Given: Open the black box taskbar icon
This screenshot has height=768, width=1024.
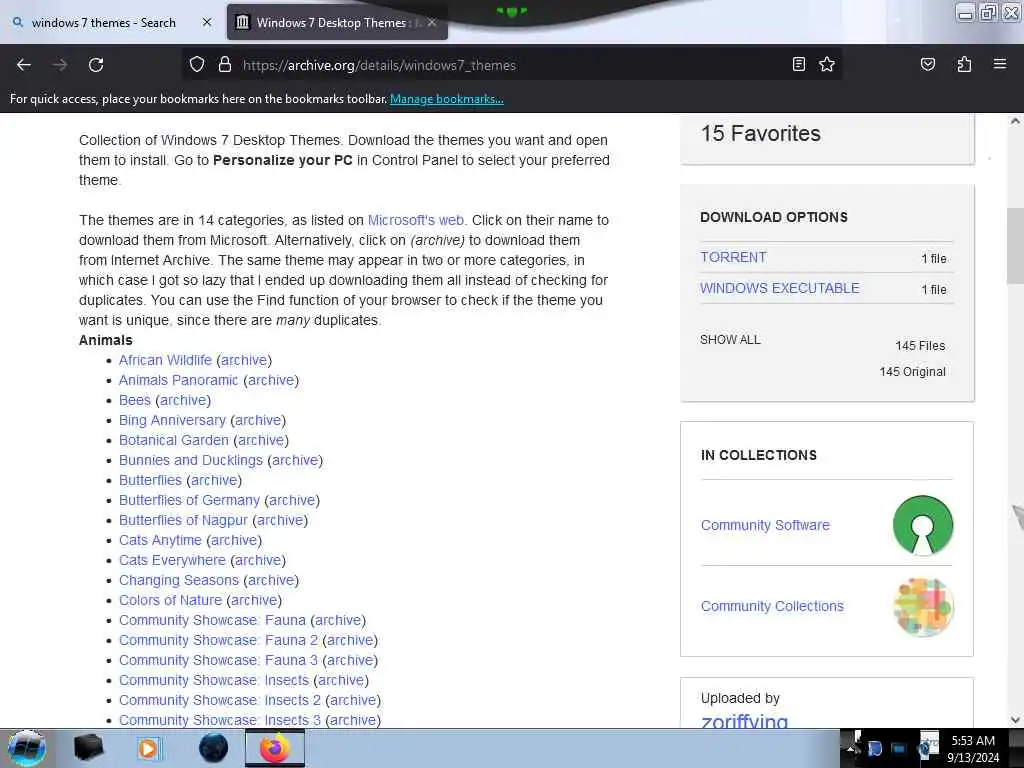Looking at the screenshot, I should [88, 748].
